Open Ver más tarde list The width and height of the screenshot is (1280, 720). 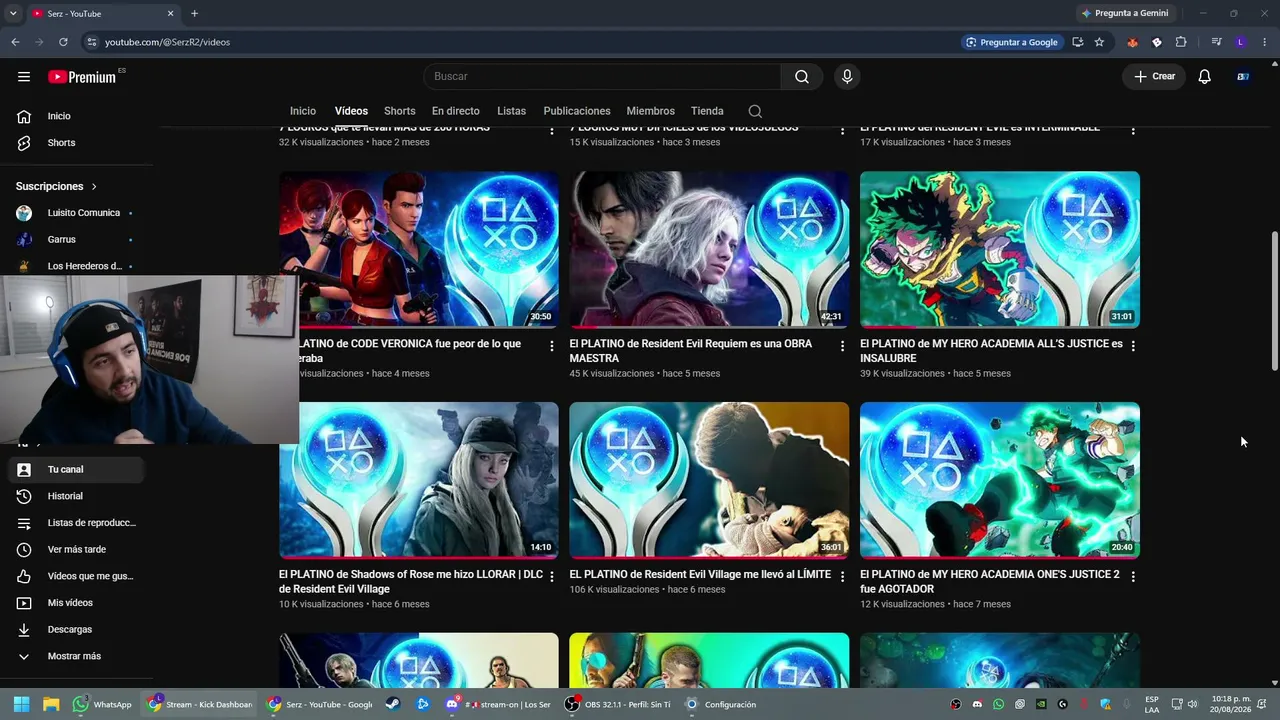(x=75, y=549)
